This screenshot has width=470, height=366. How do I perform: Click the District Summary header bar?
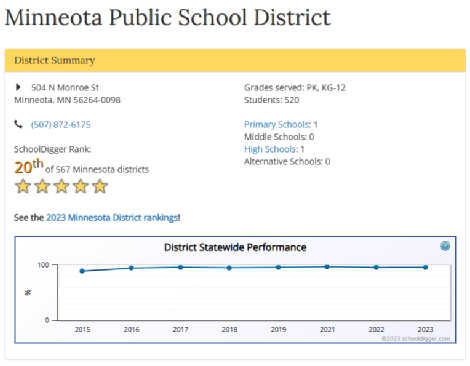tap(235, 60)
